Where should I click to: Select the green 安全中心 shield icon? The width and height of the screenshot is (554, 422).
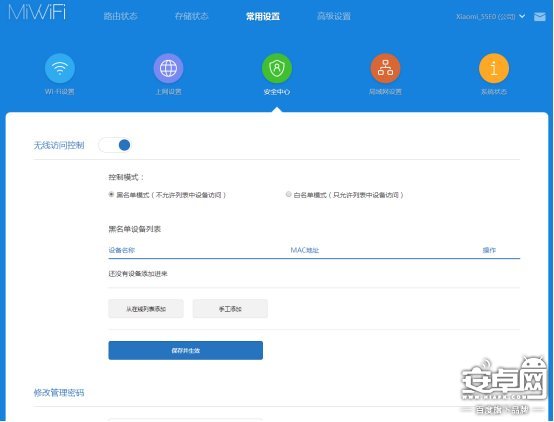(277, 68)
